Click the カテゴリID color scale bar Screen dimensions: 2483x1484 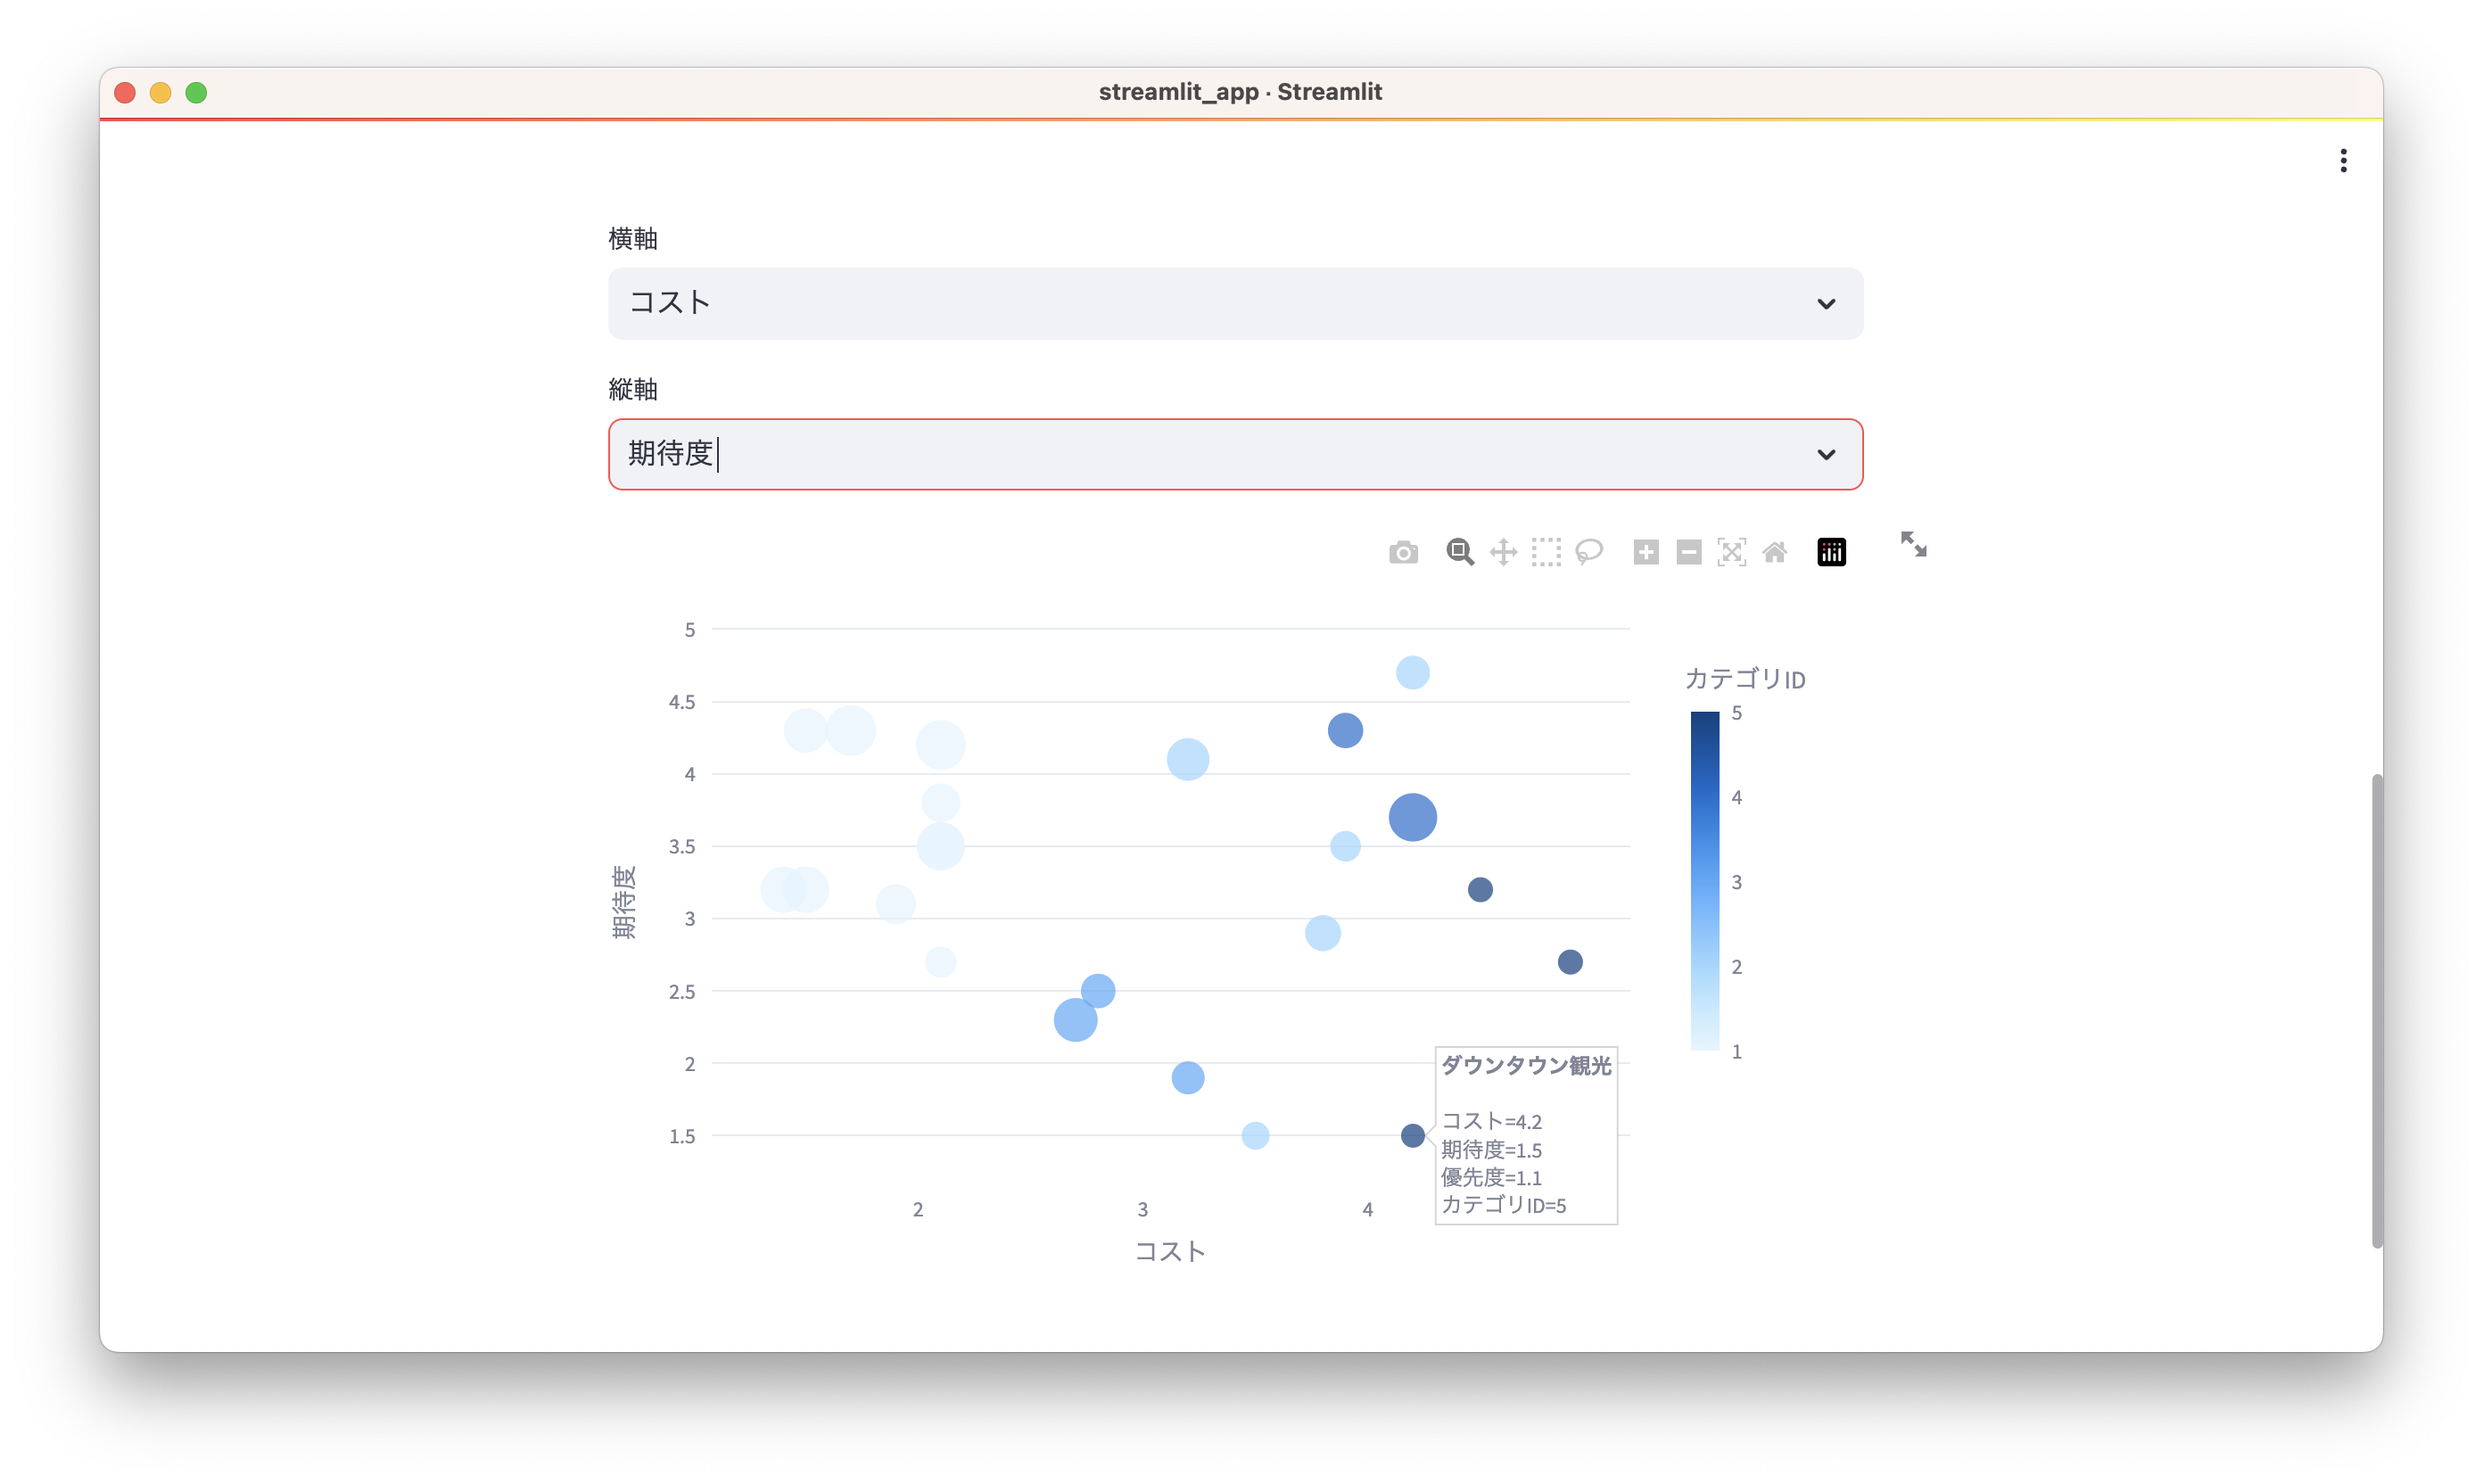[x=1704, y=880]
